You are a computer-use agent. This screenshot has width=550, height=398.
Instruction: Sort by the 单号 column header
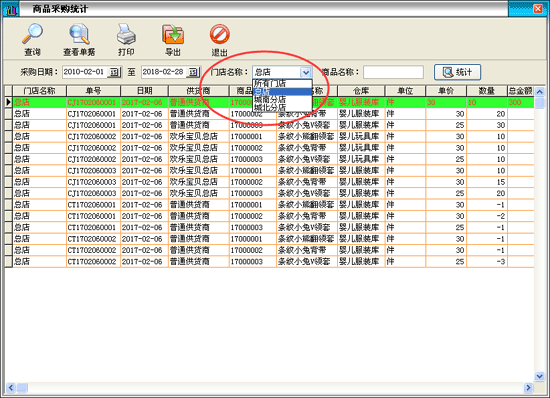(93, 91)
